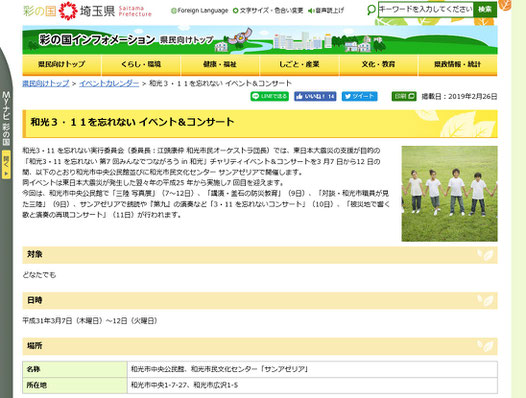Share the page via LINE button
The height and width of the screenshot is (398, 526).
[x=269, y=96]
